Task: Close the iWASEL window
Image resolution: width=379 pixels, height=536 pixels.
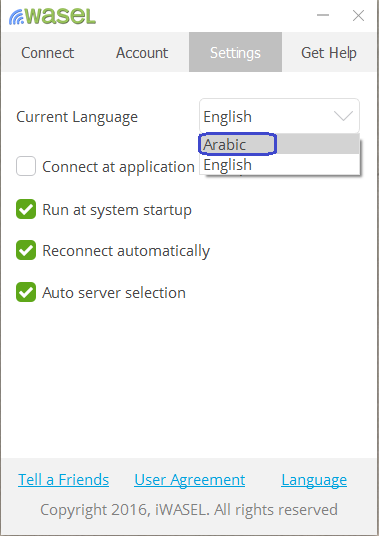Action: pos(358,15)
